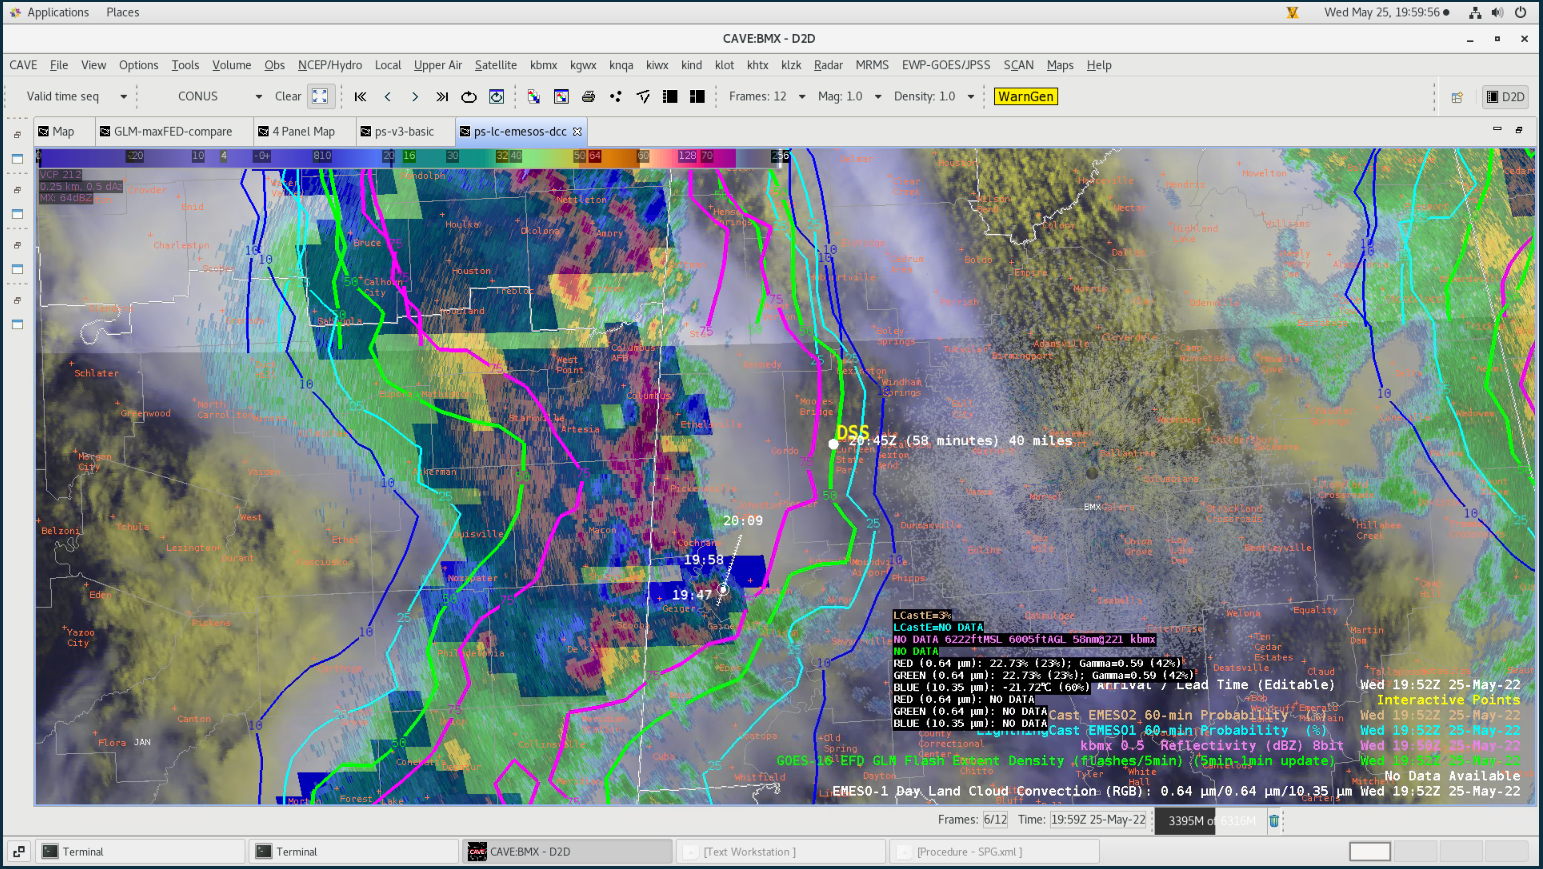1543x869 pixels.
Task: Open the Density: 1.0 dropdown
Action: [x=934, y=97]
